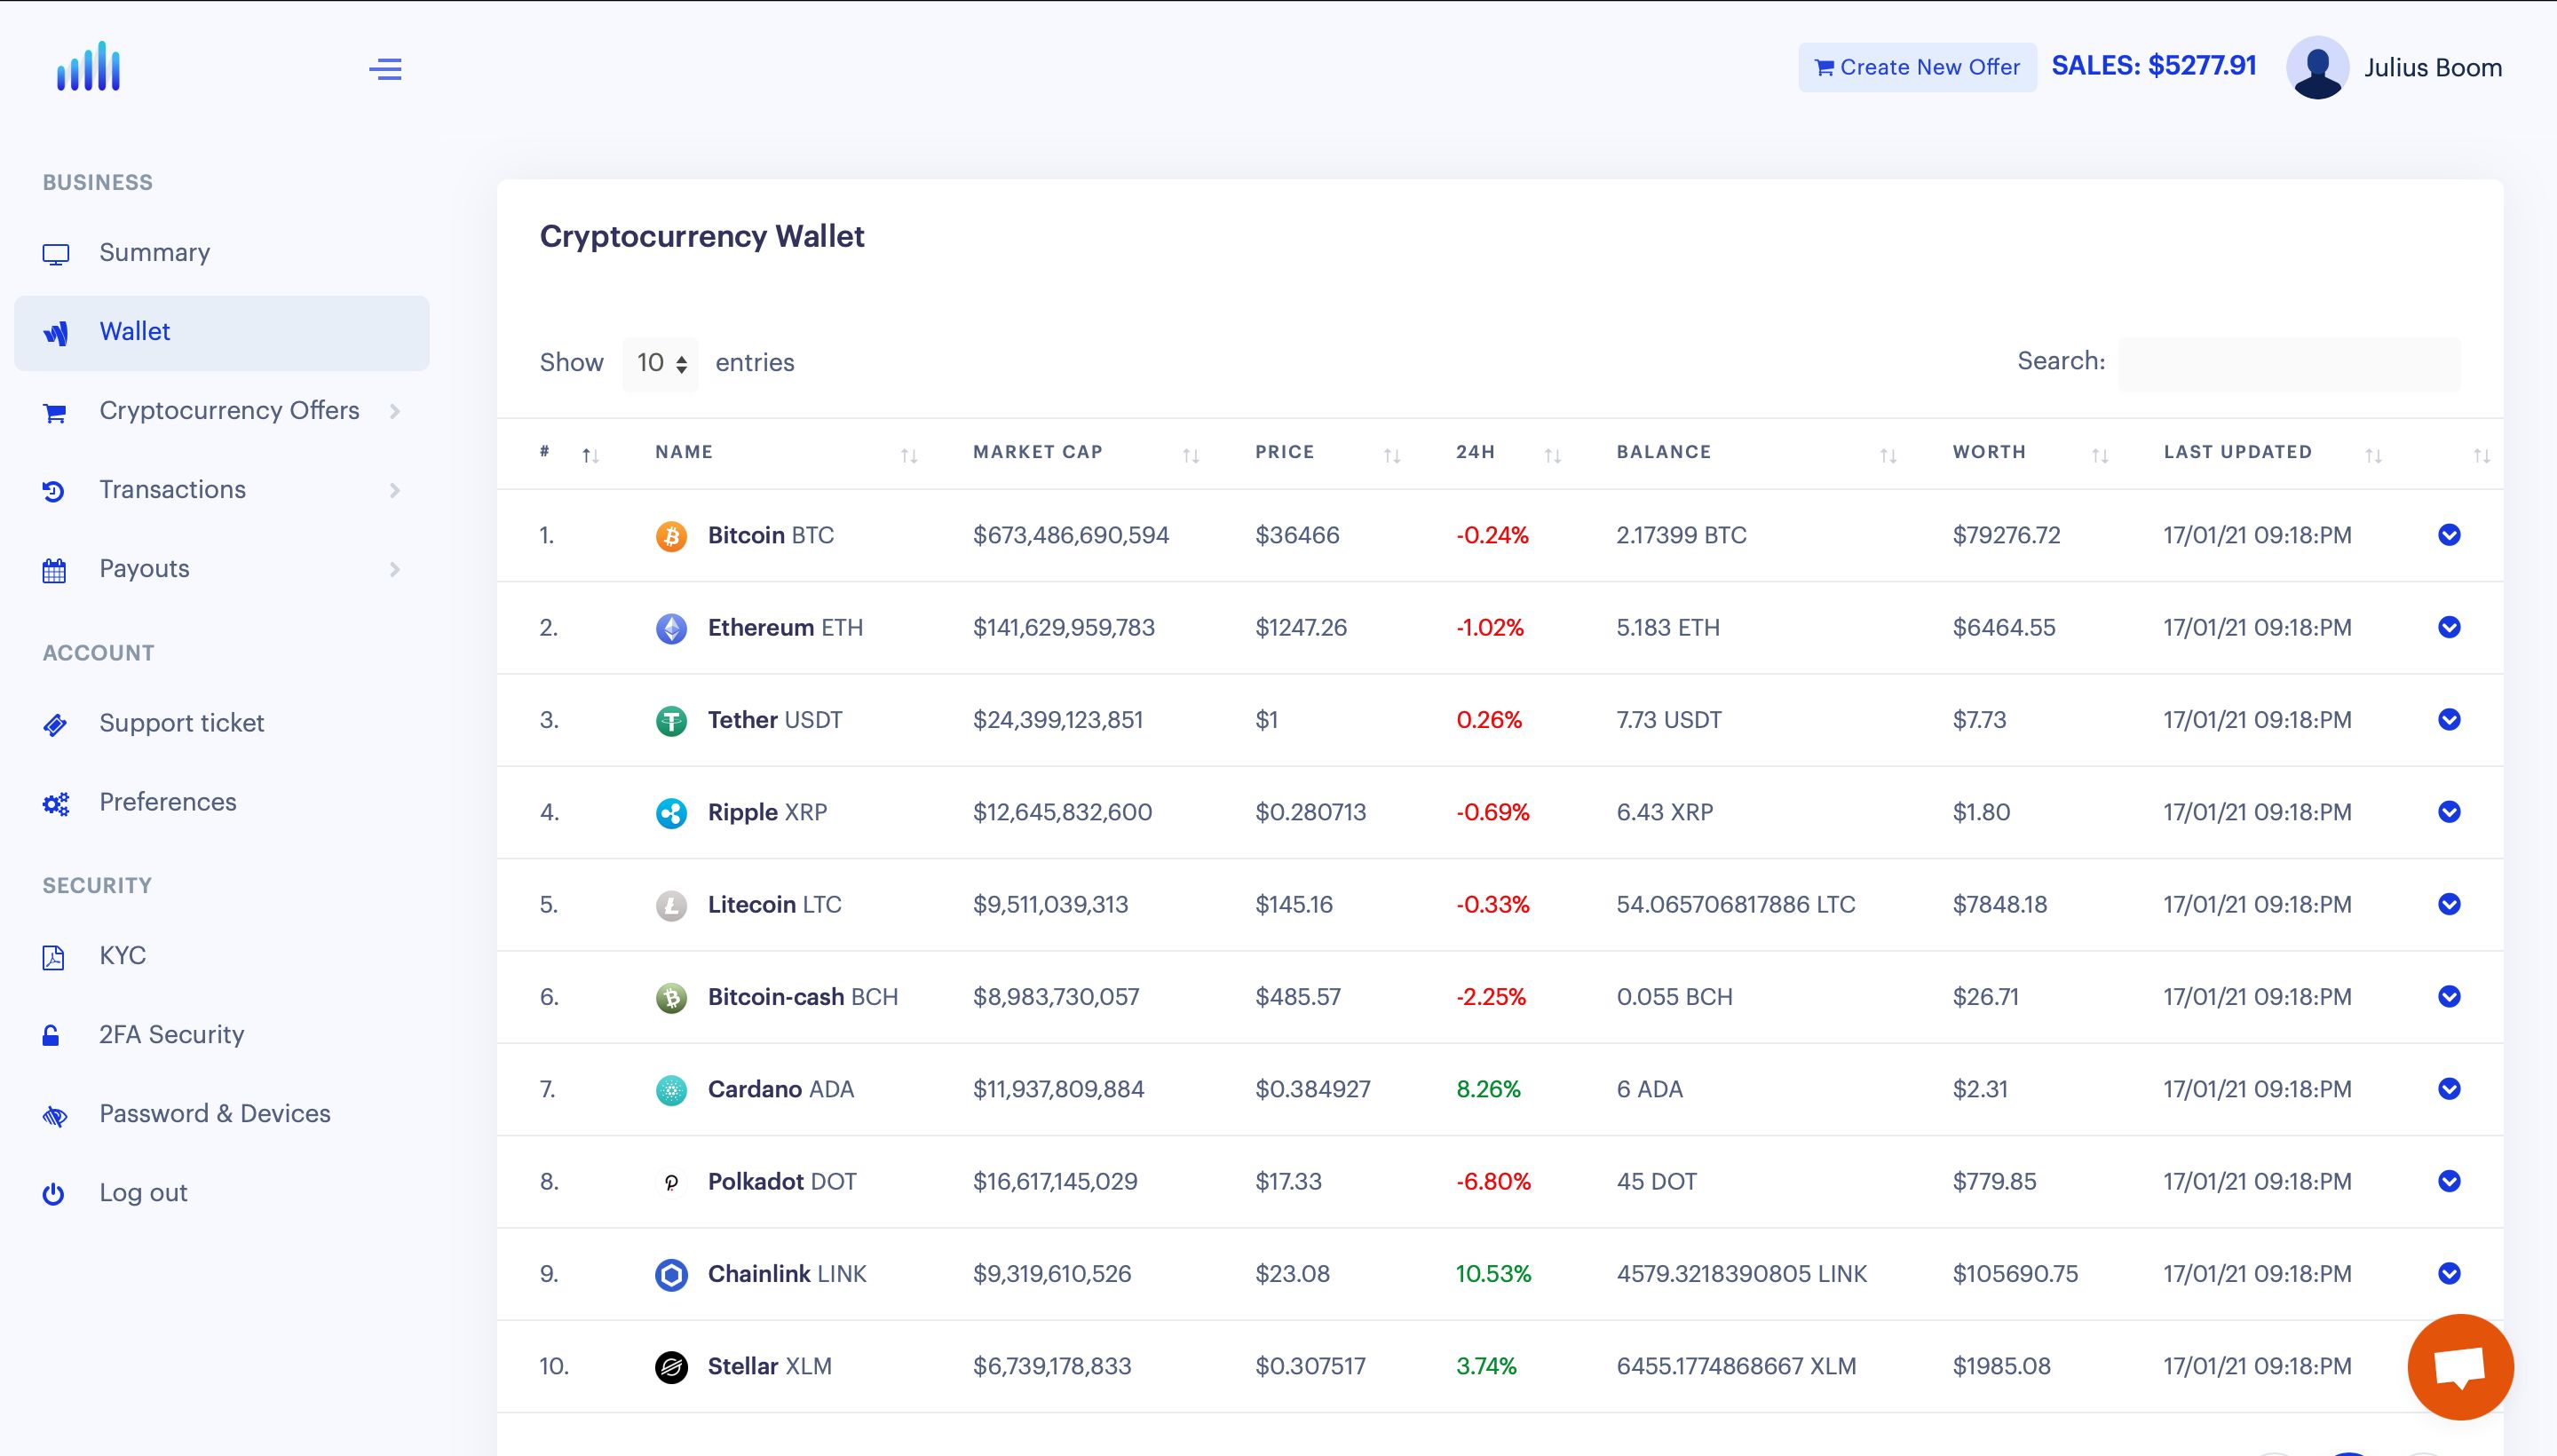Sort the table by the Worth column
The image size is (2557, 1456).
[1989, 452]
